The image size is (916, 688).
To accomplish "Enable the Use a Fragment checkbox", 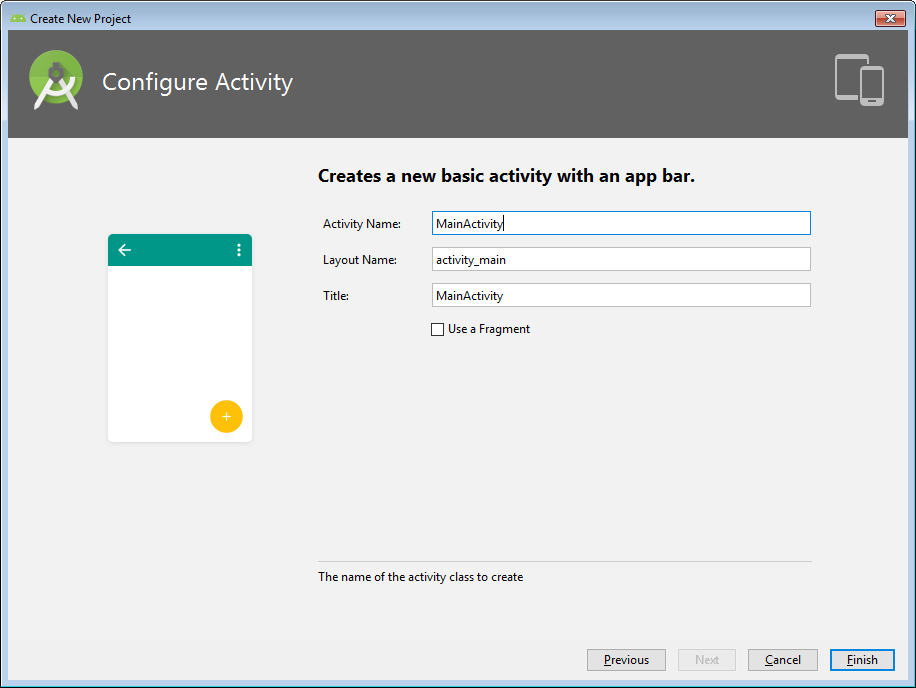I will pos(437,329).
